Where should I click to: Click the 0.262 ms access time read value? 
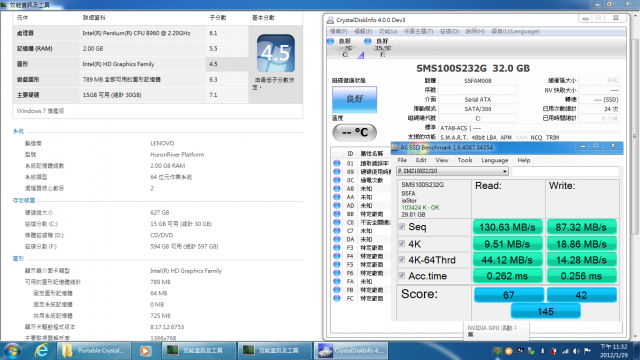pyautogui.click(x=507, y=276)
